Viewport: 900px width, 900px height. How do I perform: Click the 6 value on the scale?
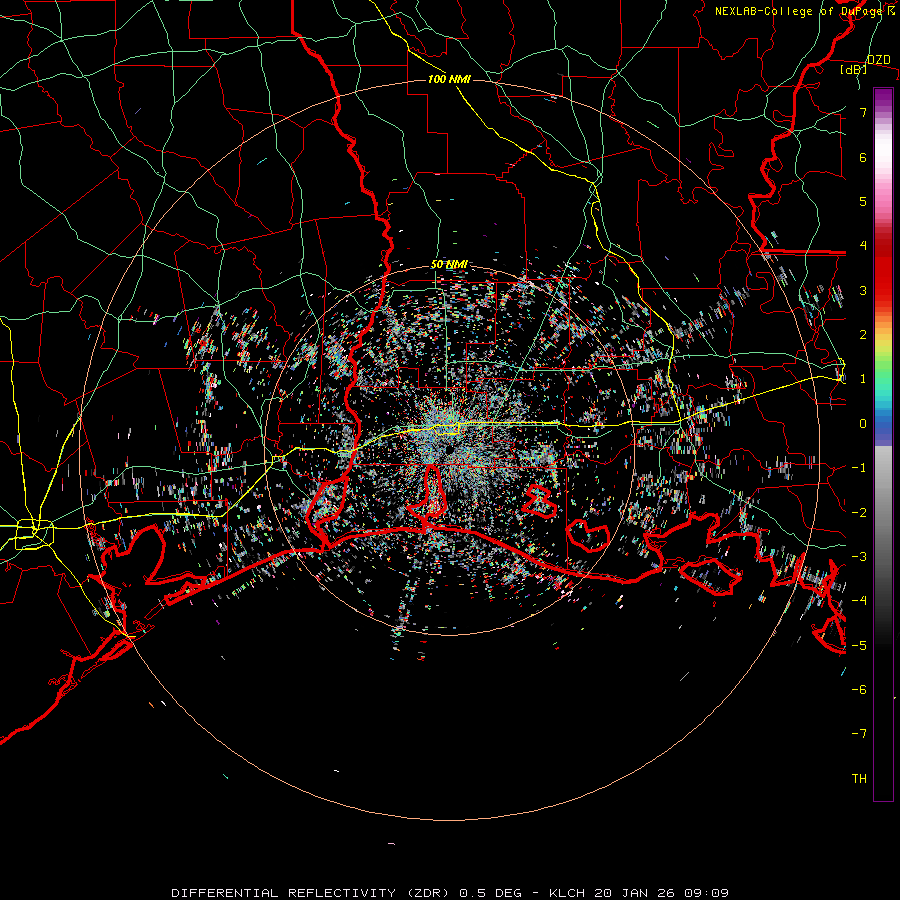pos(863,157)
